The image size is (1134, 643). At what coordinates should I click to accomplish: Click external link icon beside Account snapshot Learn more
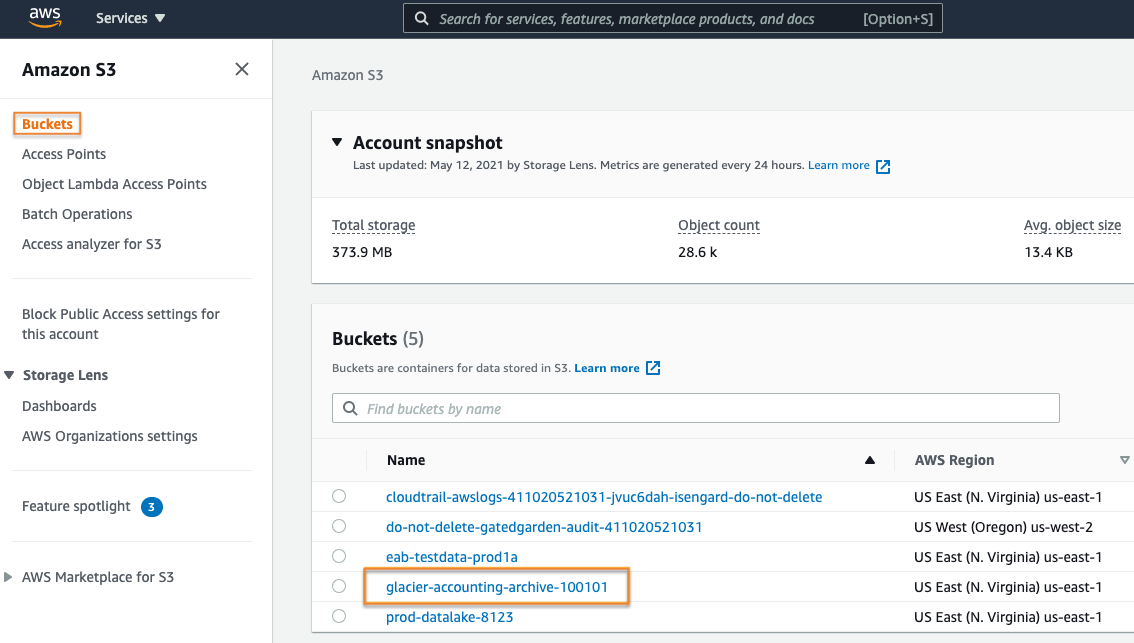(x=883, y=166)
